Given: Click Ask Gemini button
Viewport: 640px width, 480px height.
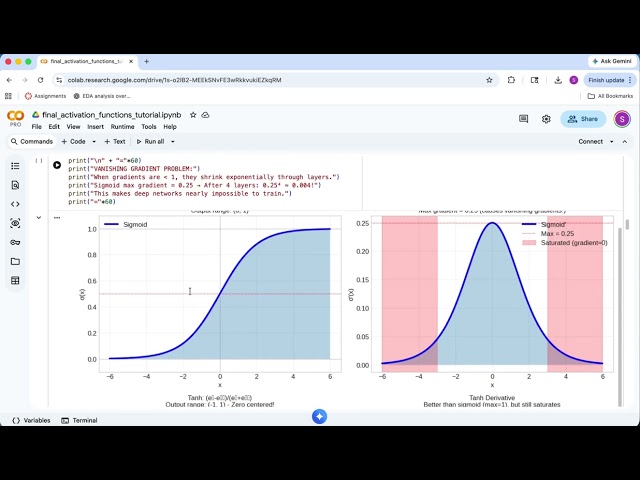Looking at the screenshot, I should 612,61.
